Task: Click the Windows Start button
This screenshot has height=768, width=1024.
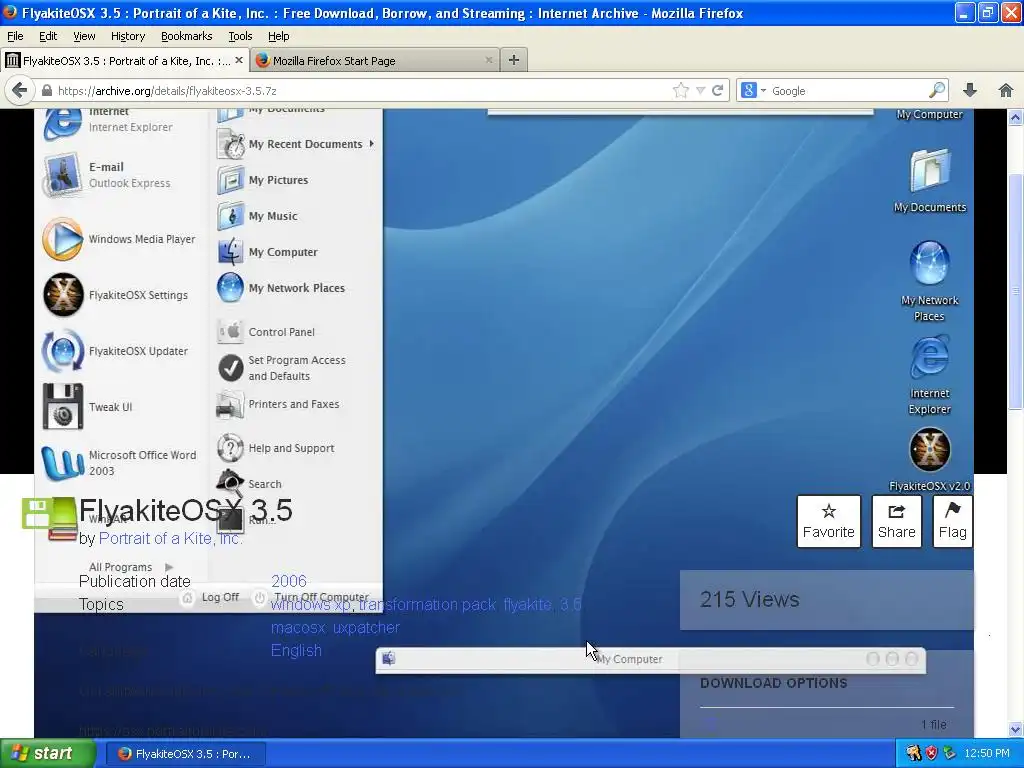Action: pos(48,753)
